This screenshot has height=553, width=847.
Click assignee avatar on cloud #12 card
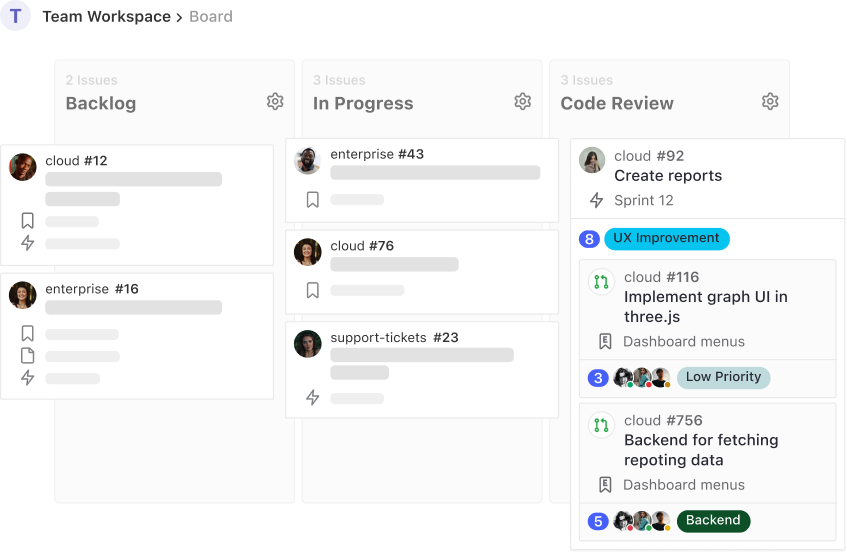[23, 167]
